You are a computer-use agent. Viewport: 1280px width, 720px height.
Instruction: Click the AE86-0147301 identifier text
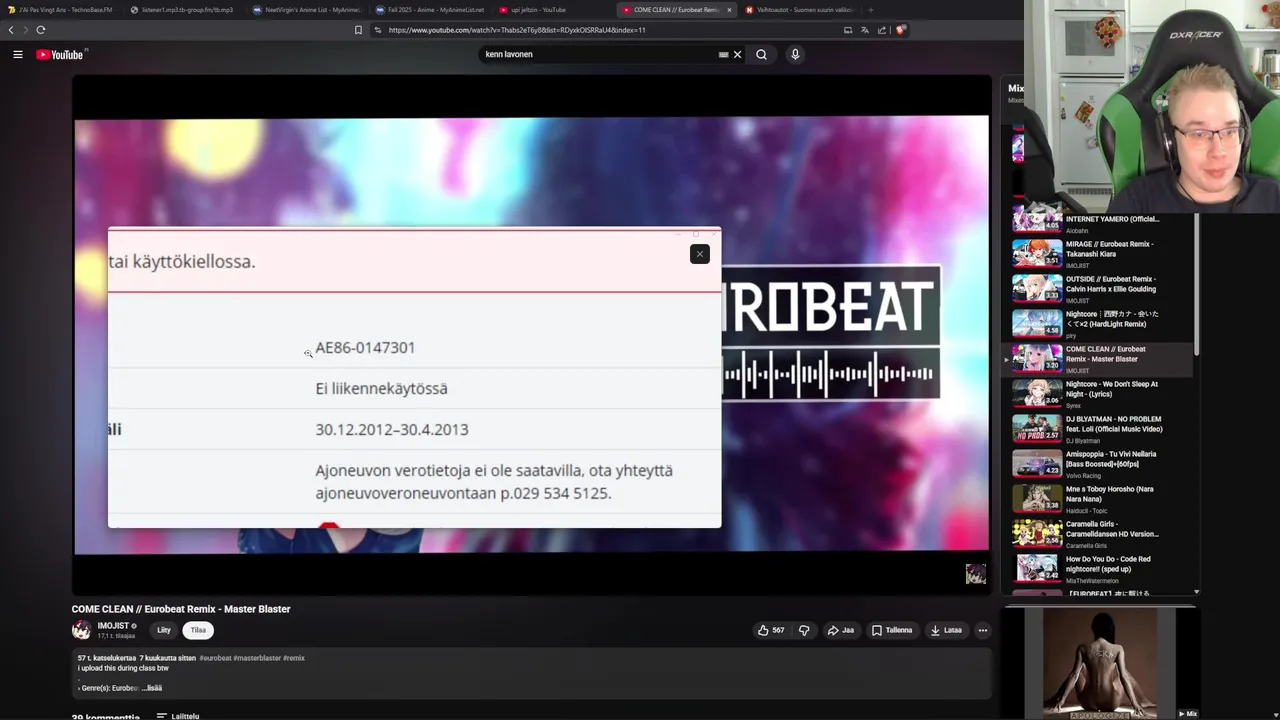(x=365, y=348)
